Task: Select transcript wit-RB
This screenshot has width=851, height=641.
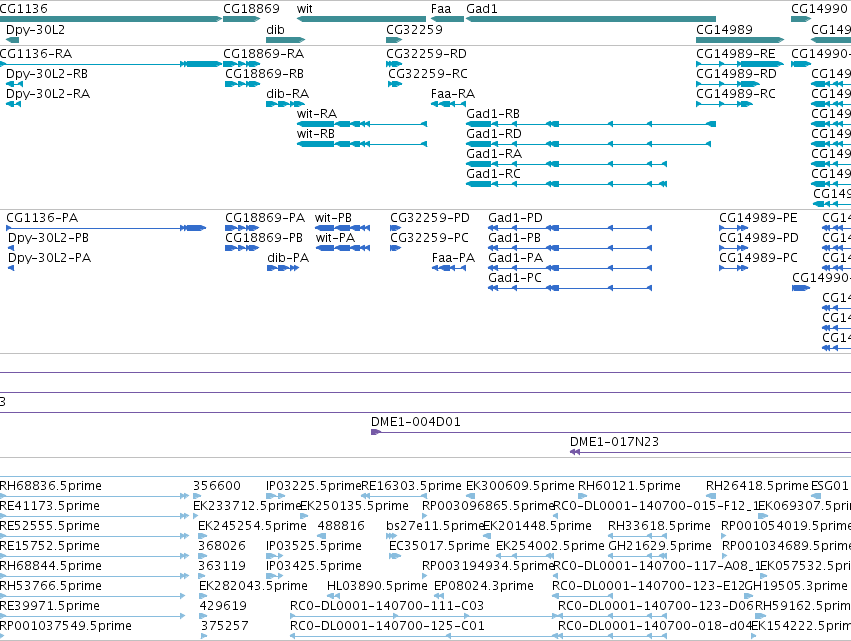Action: point(362,144)
